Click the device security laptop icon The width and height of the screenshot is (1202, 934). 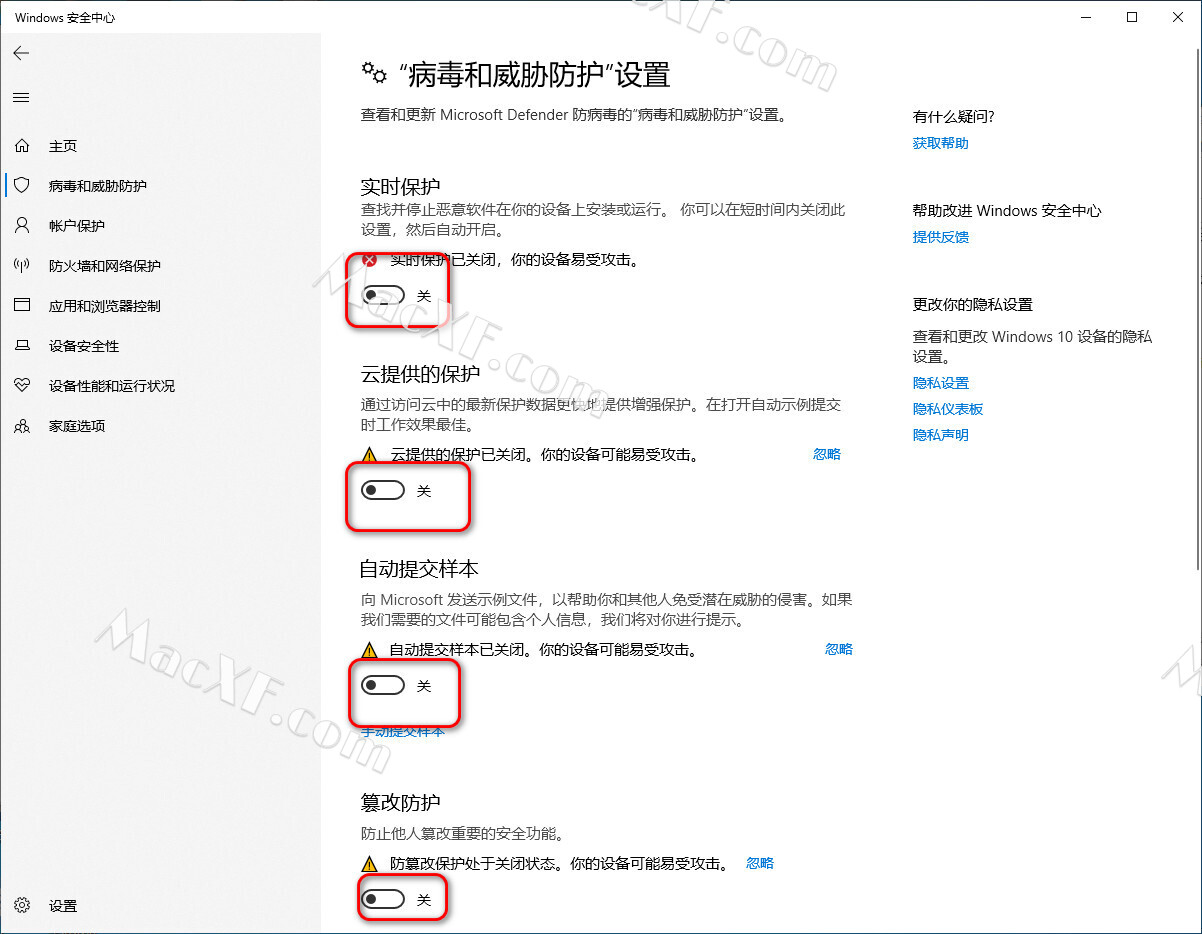tap(22, 346)
